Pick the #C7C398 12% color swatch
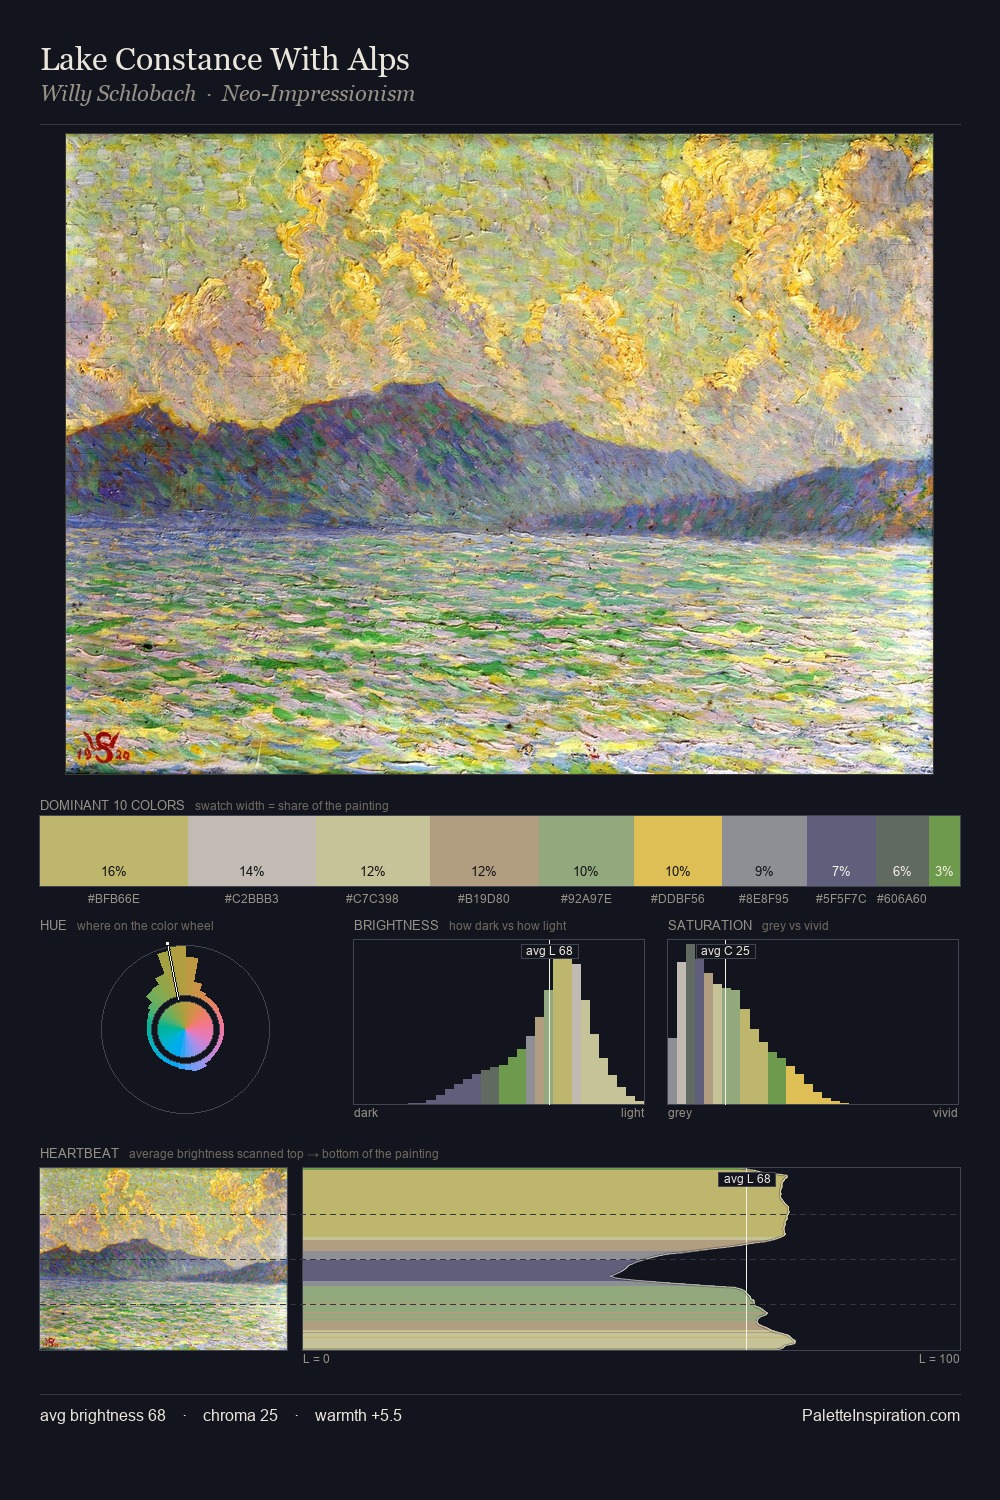 [373, 851]
